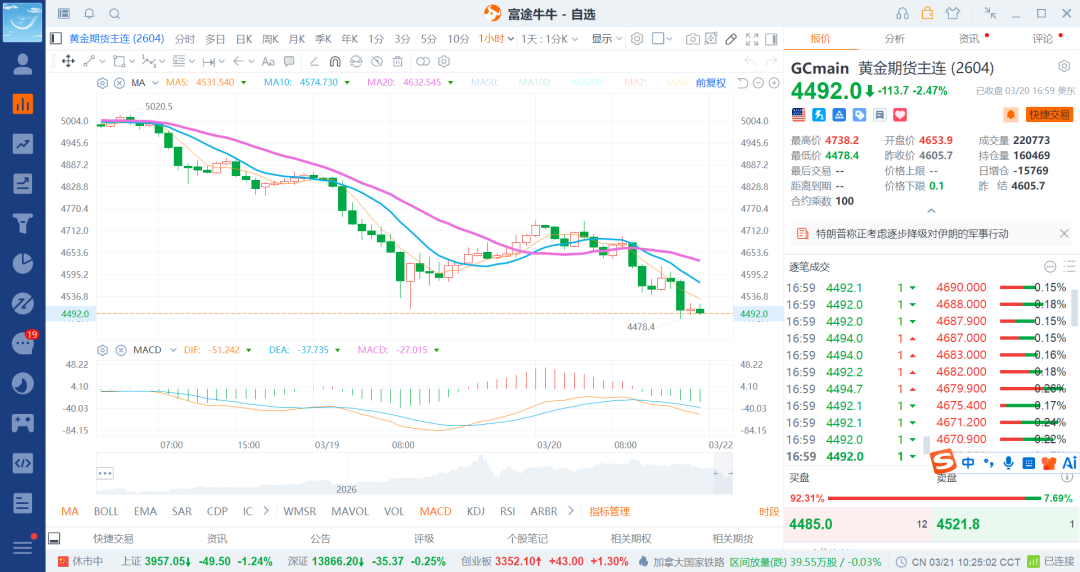Select the drawing pencil tool in chart header
Viewport: 1080px width, 572px height.
pos(731,39)
